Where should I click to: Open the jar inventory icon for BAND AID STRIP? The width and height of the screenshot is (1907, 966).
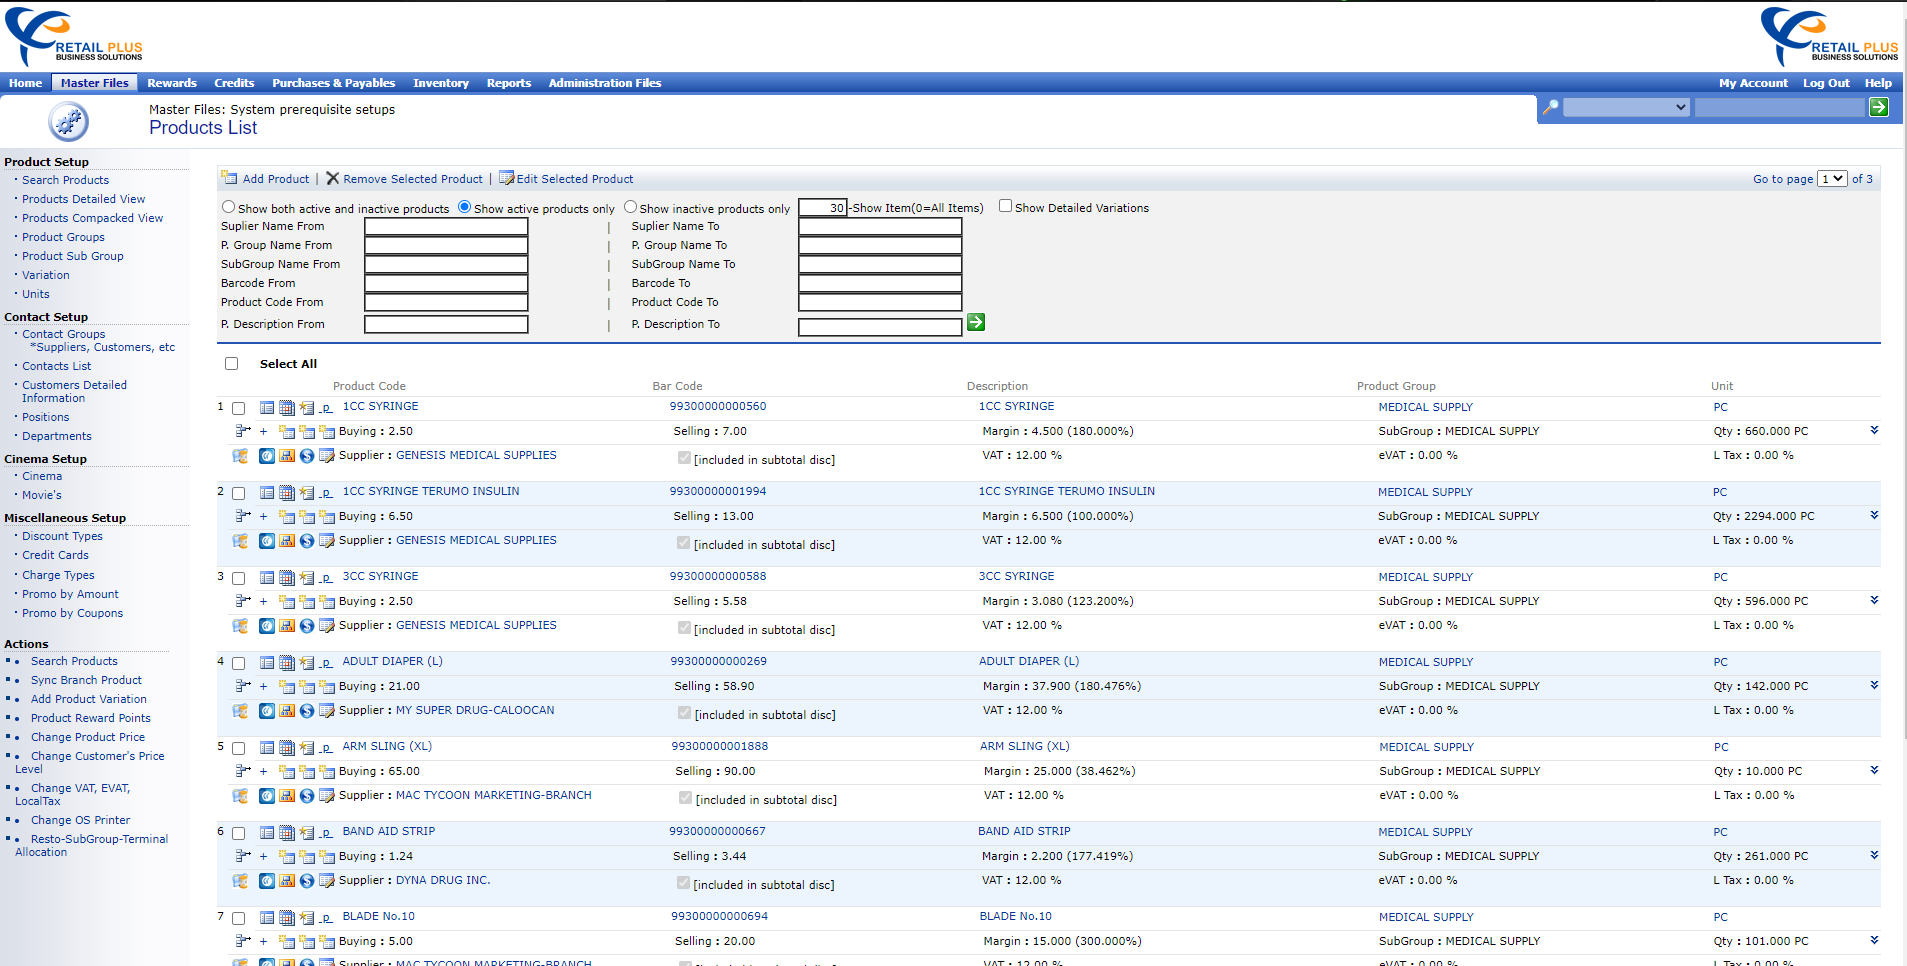click(239, 881)
